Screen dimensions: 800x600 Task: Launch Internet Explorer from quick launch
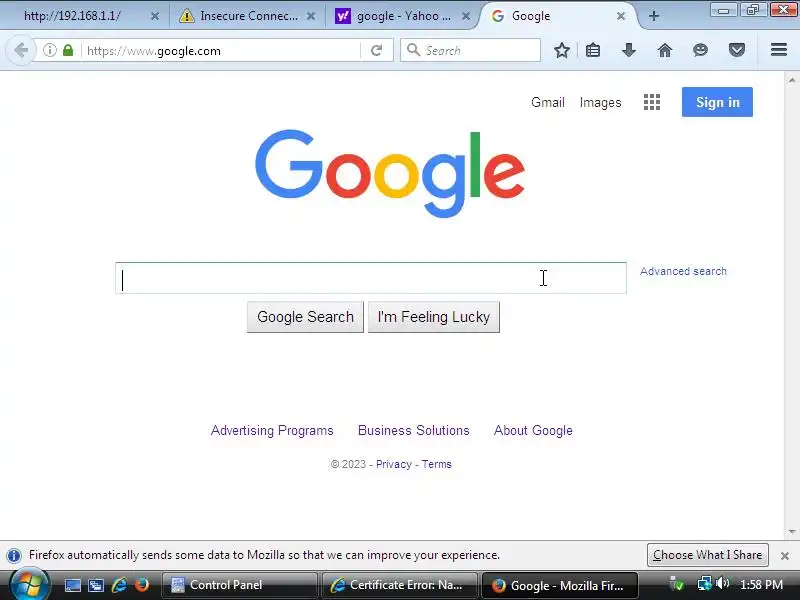click(119, 585)
